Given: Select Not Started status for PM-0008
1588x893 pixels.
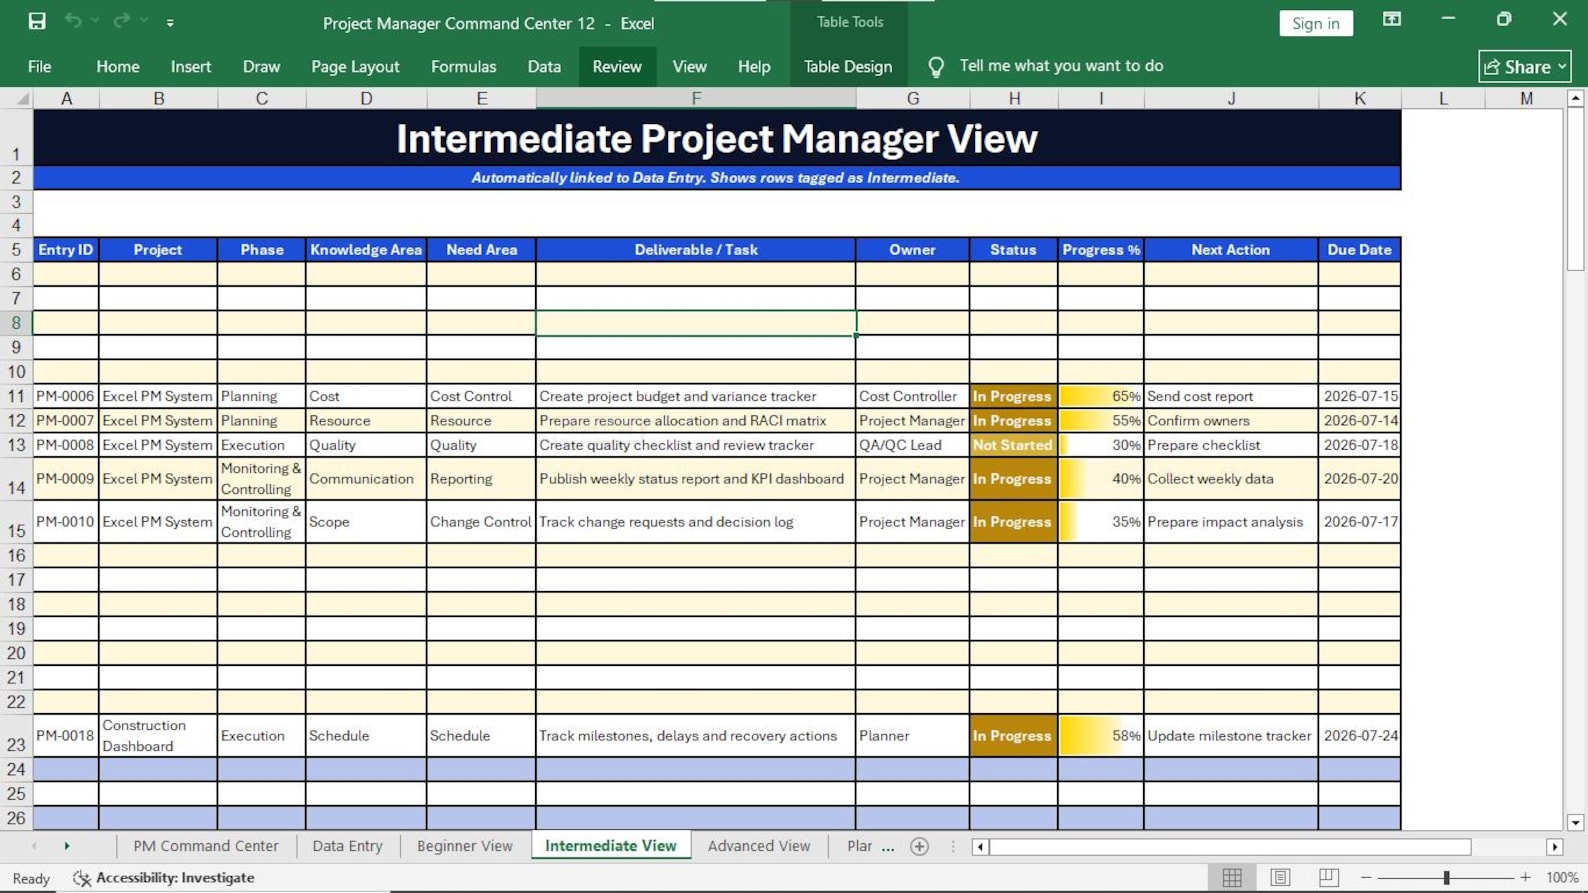Looking at the screenshot, I should click(x=1013, y=445).
